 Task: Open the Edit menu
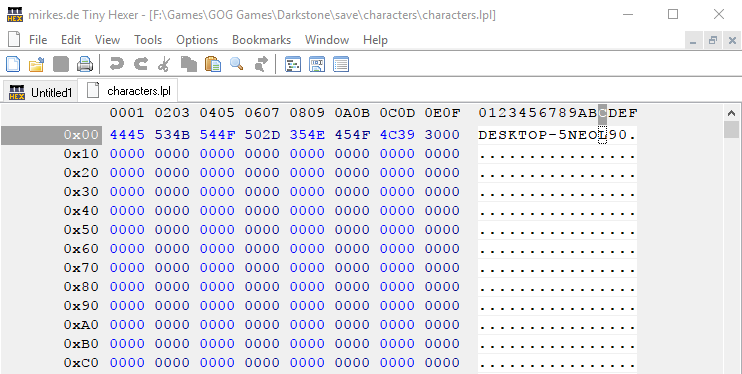click(71, 40)
